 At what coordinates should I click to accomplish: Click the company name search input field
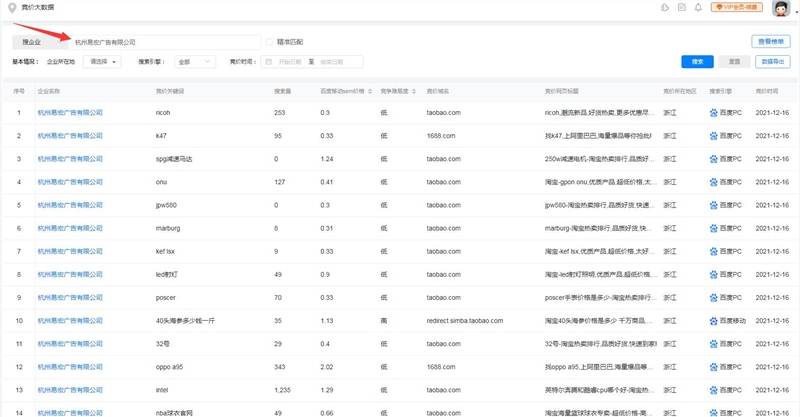[160, 42]
